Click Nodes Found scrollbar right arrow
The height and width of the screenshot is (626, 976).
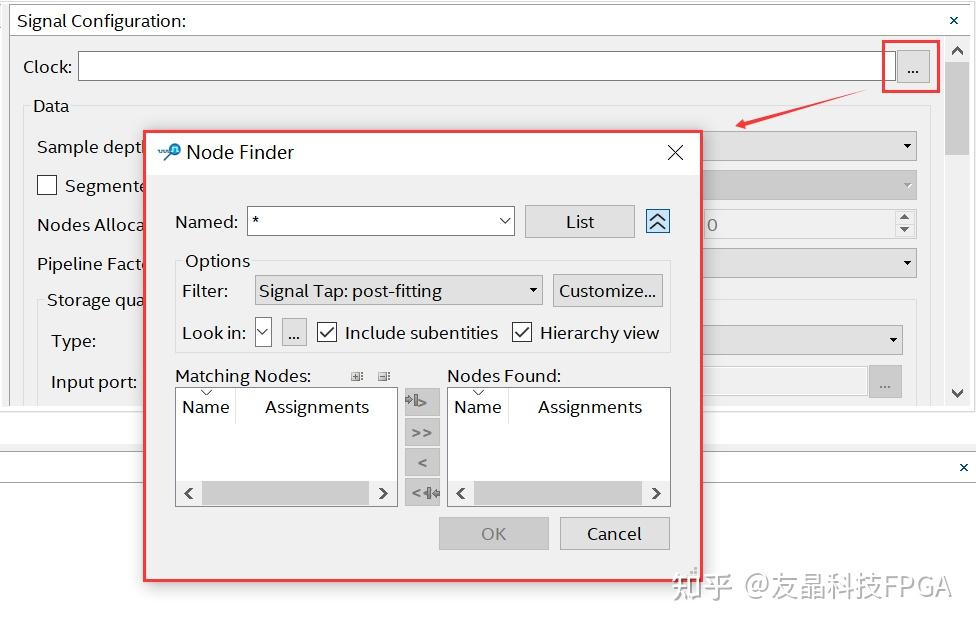656,493
